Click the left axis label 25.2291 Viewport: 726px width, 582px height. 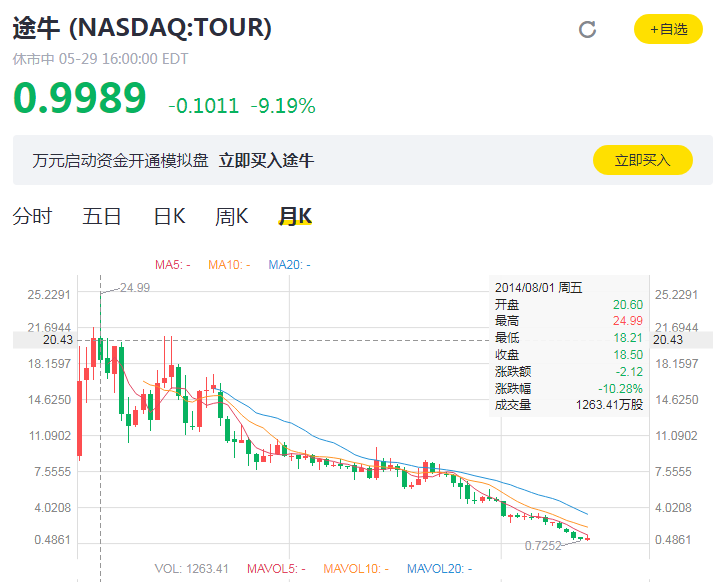pyautogui.click(x=49, y=295)
